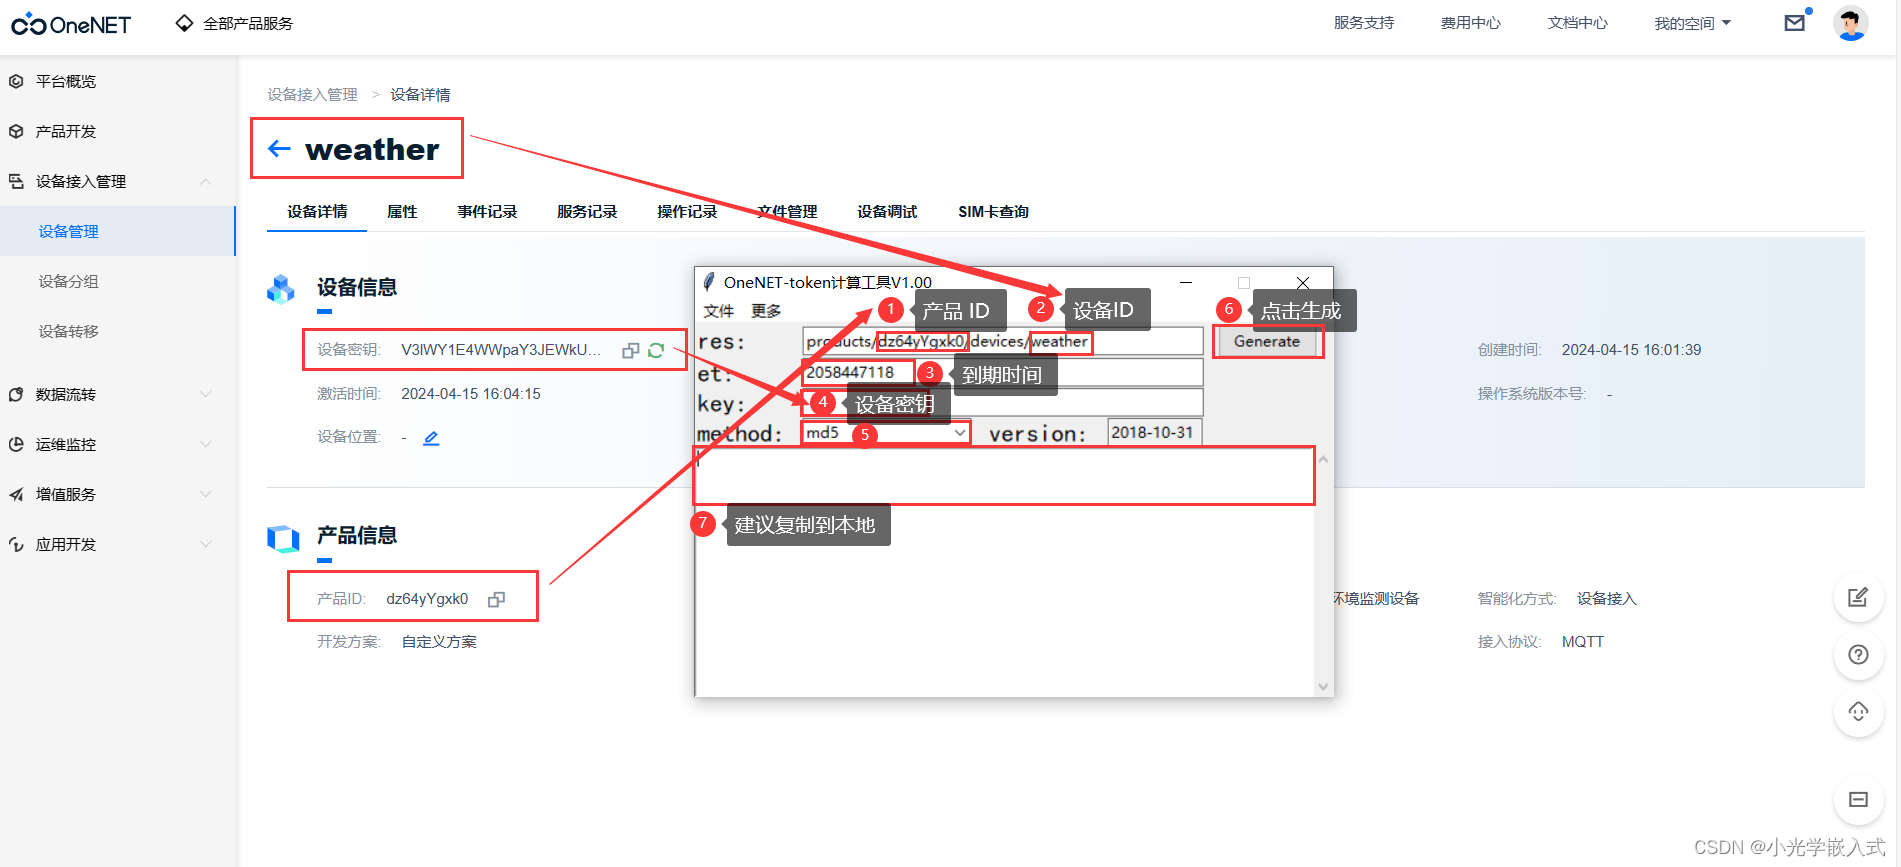This screenshot has width=1901, height=867.
Task: Open 文档中心 in the top bar
Action: [1578, 23]
